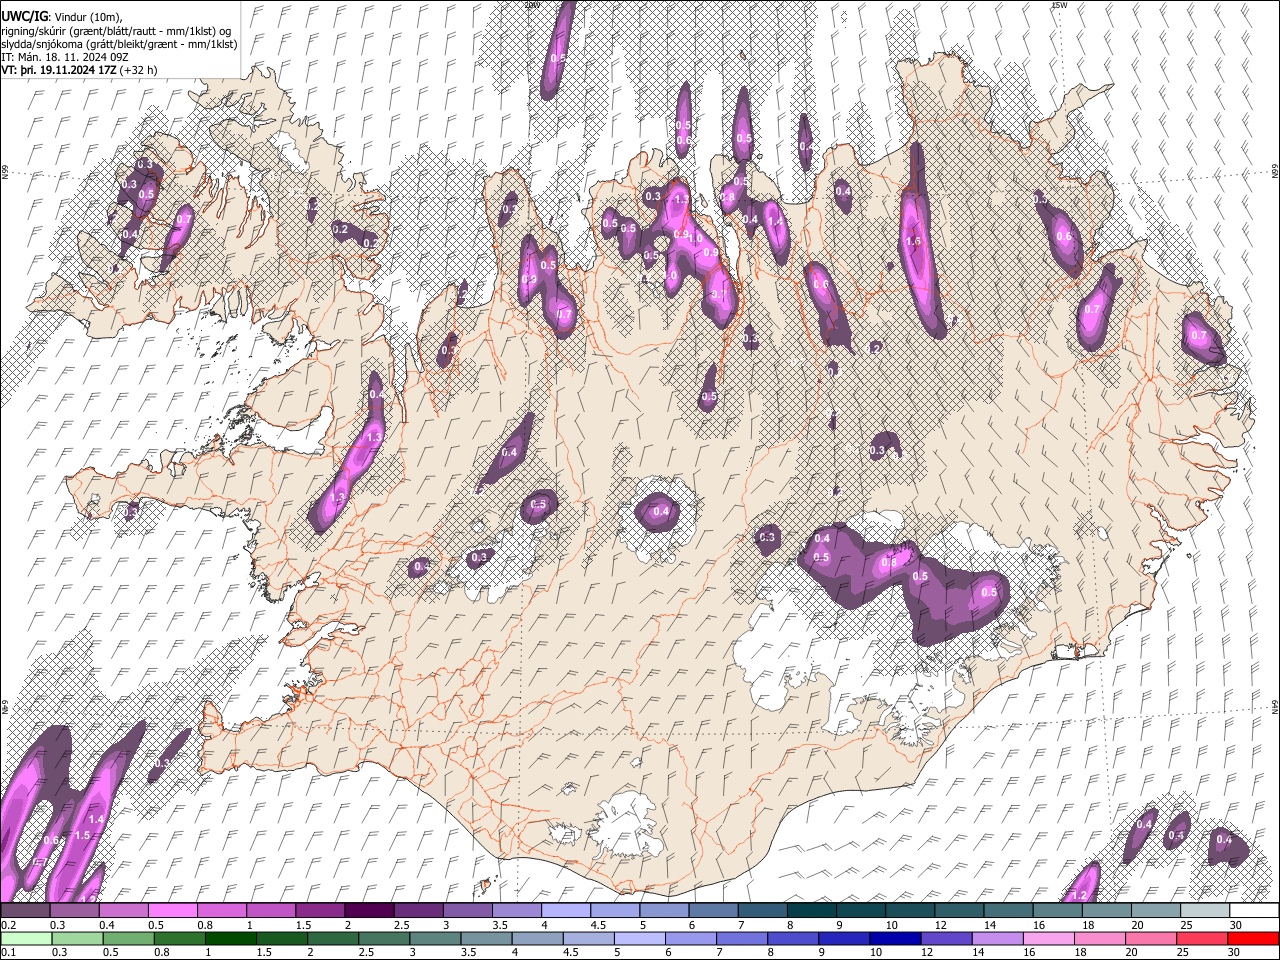Click the '0.1' label under the rain legend
This screenshot has width=1280, height=960.
click(x=8, y=952)
